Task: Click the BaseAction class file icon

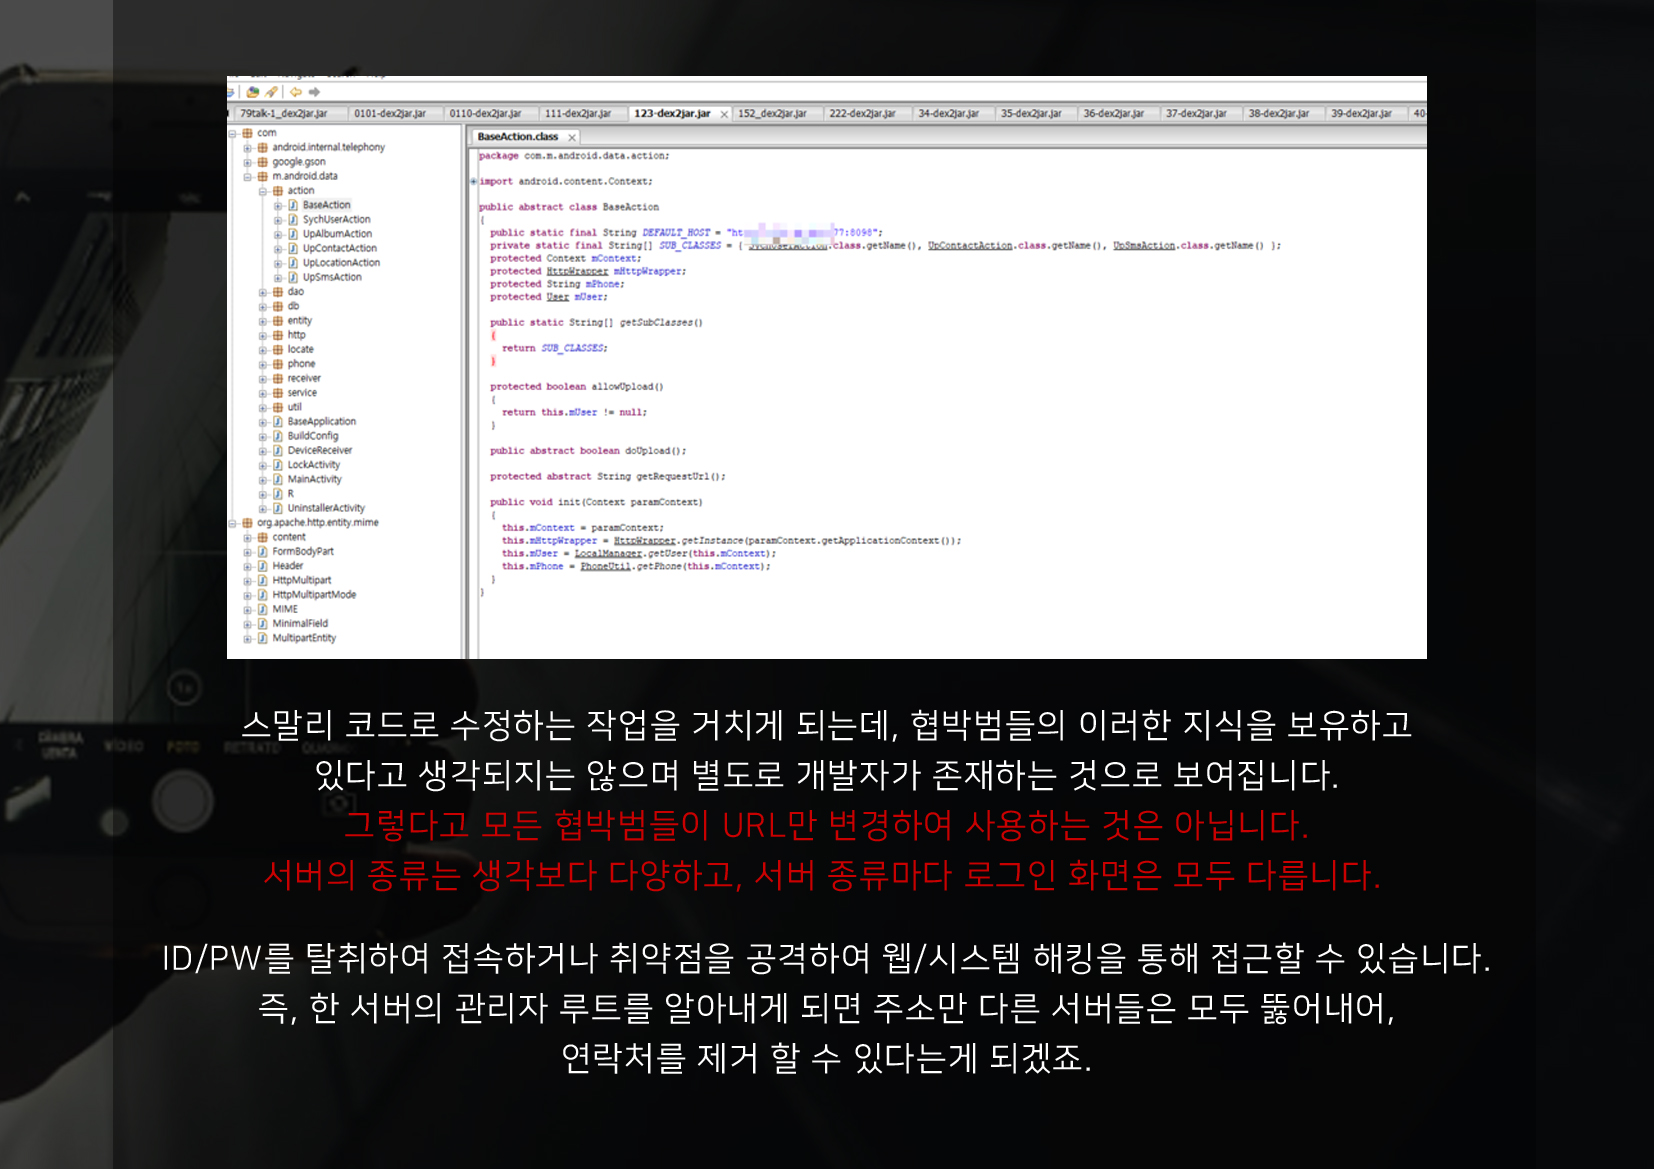Action: 293,205
